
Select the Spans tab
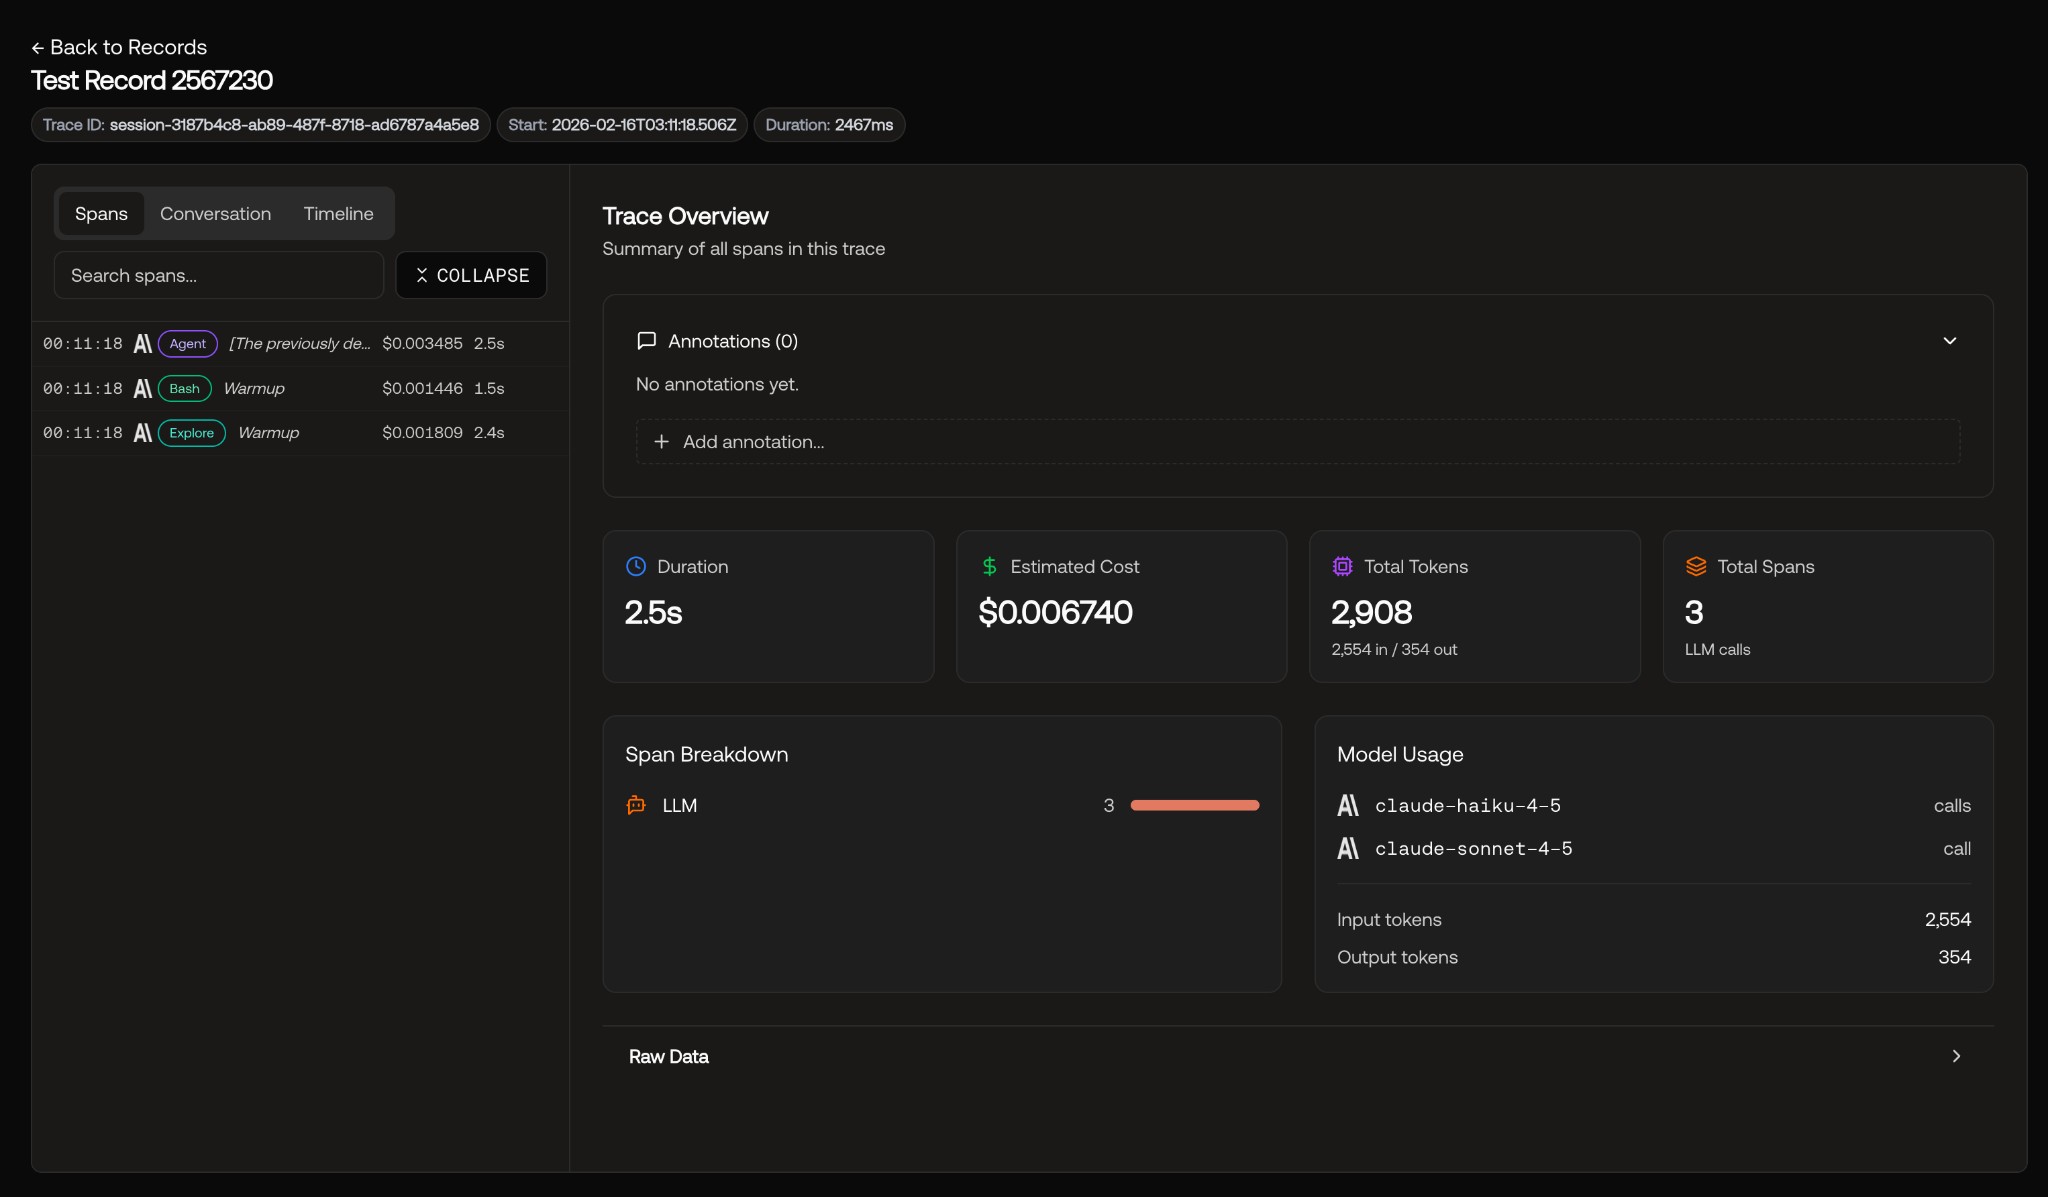click(x=101, y=213)
